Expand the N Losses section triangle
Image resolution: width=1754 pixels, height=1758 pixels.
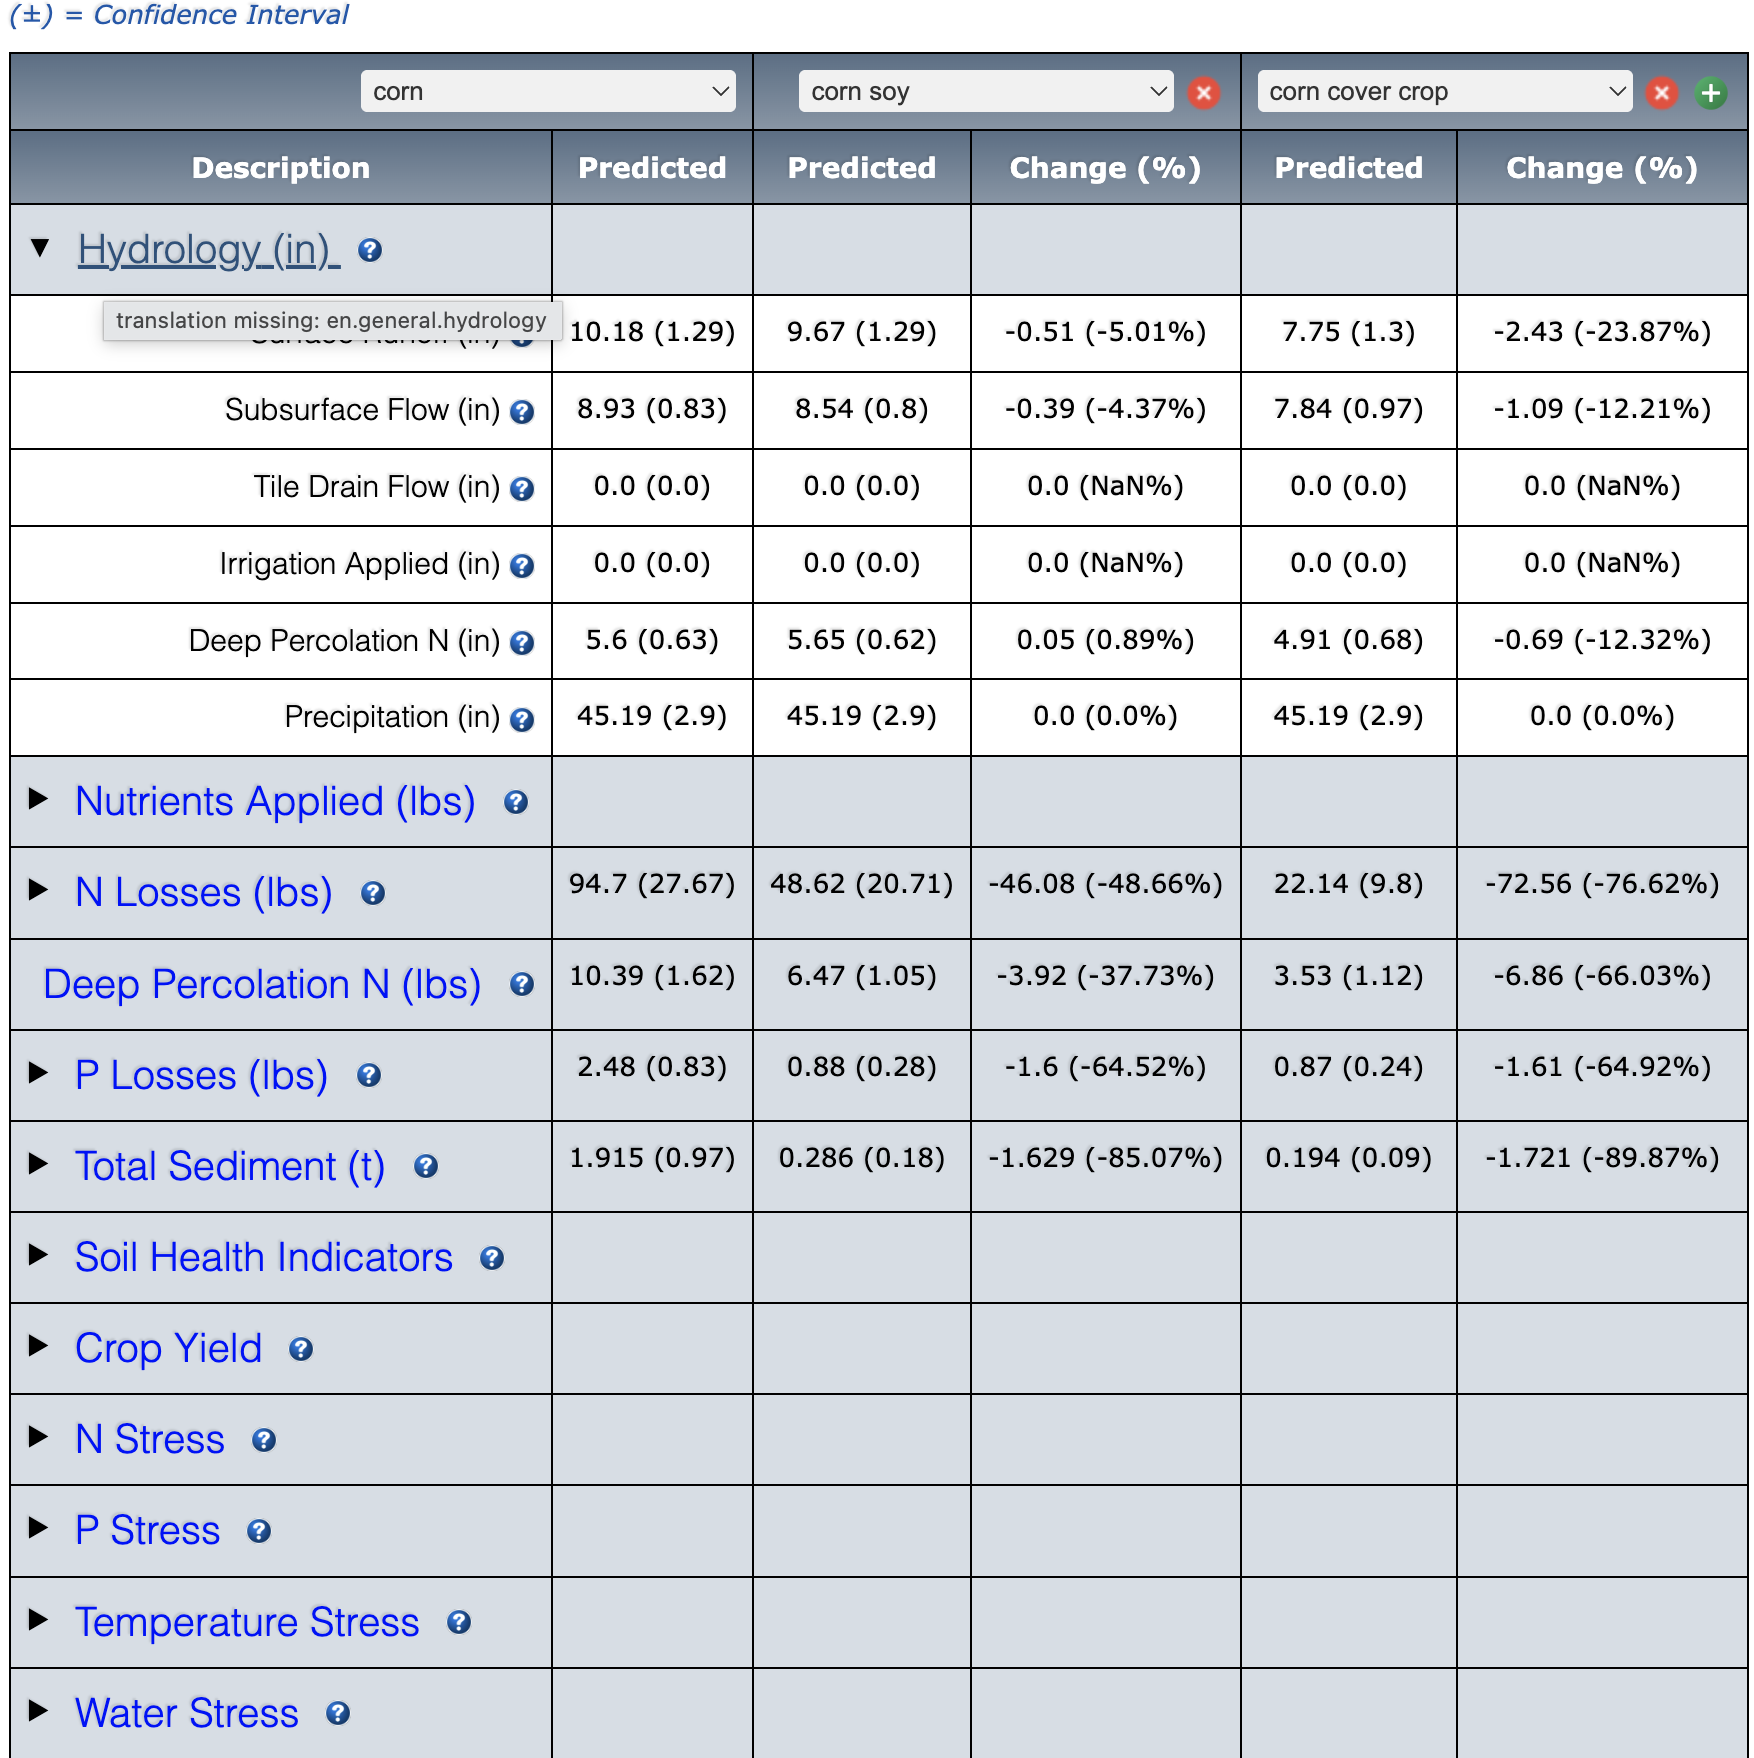point(38,889)
